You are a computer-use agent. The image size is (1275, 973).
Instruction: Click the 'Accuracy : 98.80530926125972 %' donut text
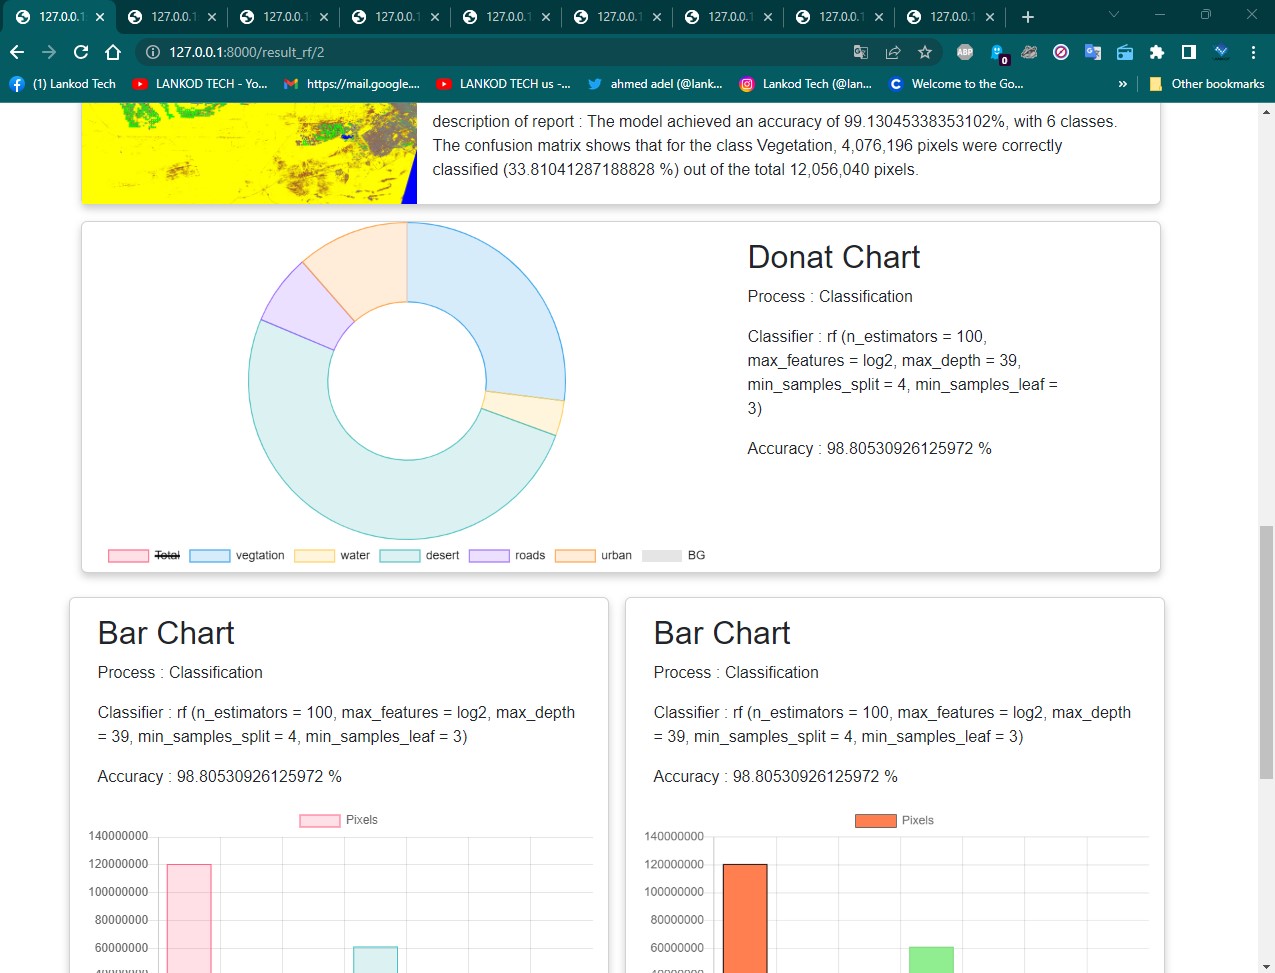coord(869,448)
